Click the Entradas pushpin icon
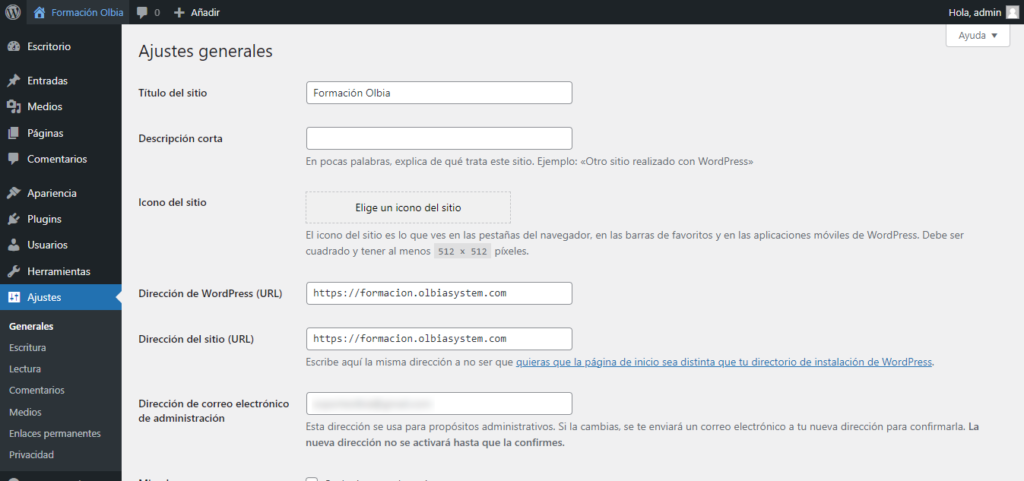1024x481 pixels. (13, 81)
